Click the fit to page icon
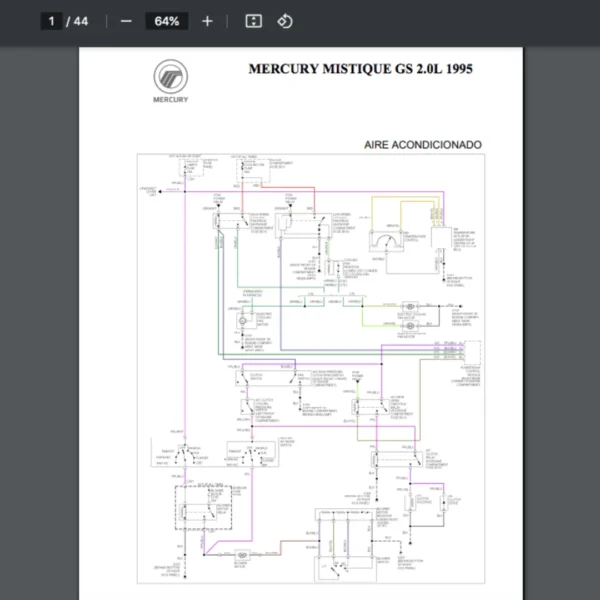Image resolution: width=600 pixels, height=600 pixels. click(x=254, y=21)
